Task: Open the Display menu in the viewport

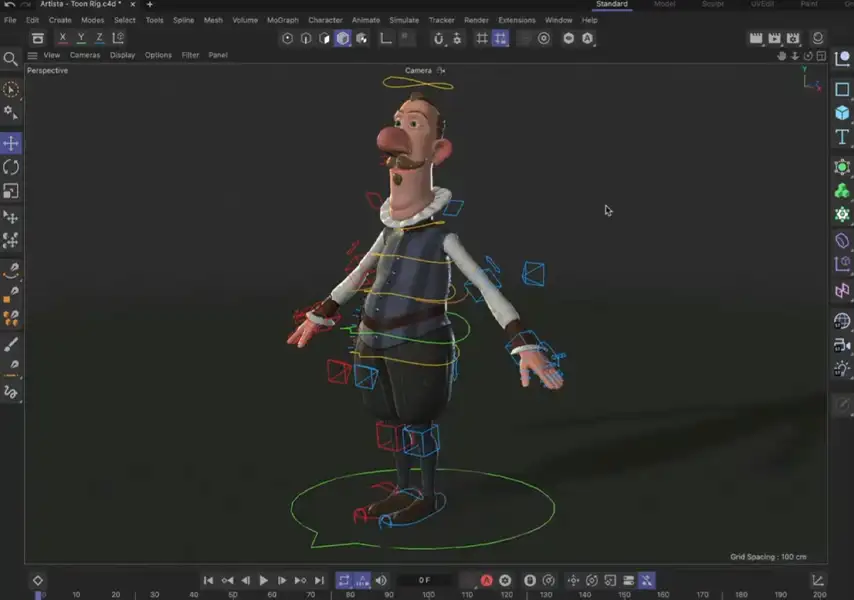Action: click(x=122, y=55)
